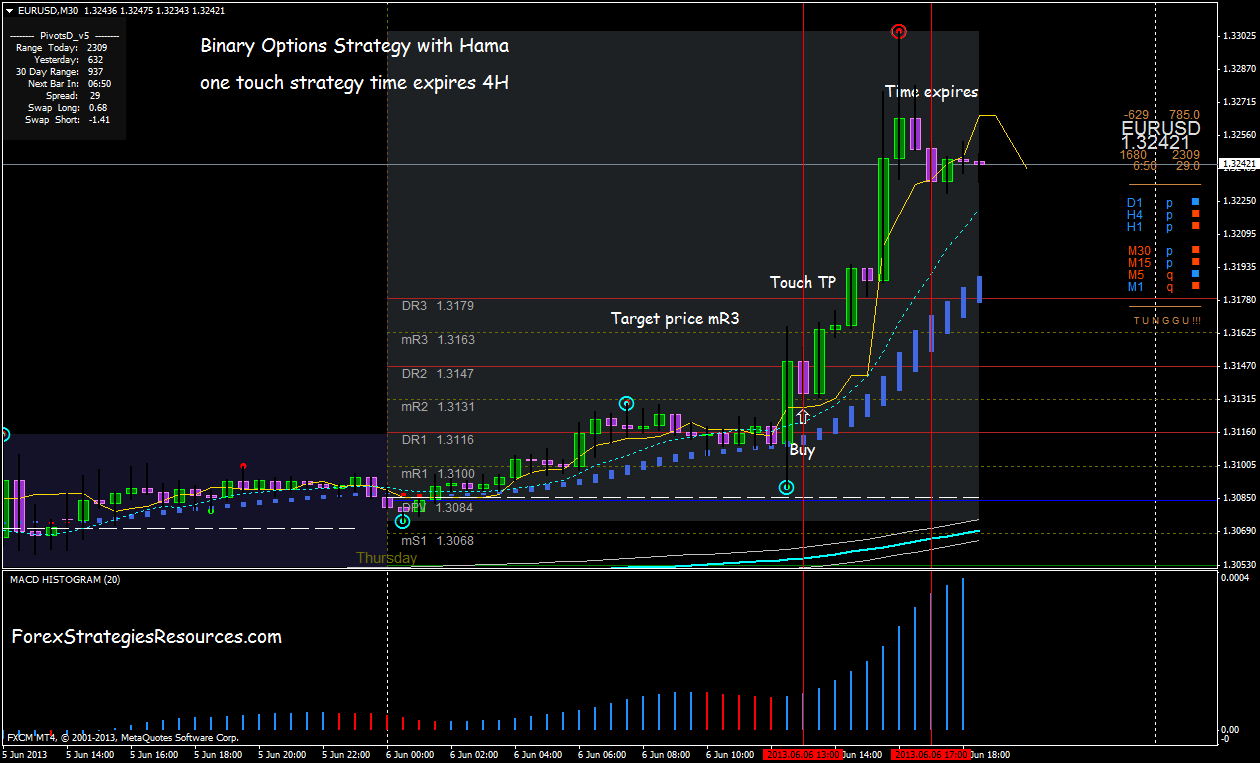Click the orange square in the H1 row
The width and height of the screenshot is (1260, 763).
(x=1194, y=227)
